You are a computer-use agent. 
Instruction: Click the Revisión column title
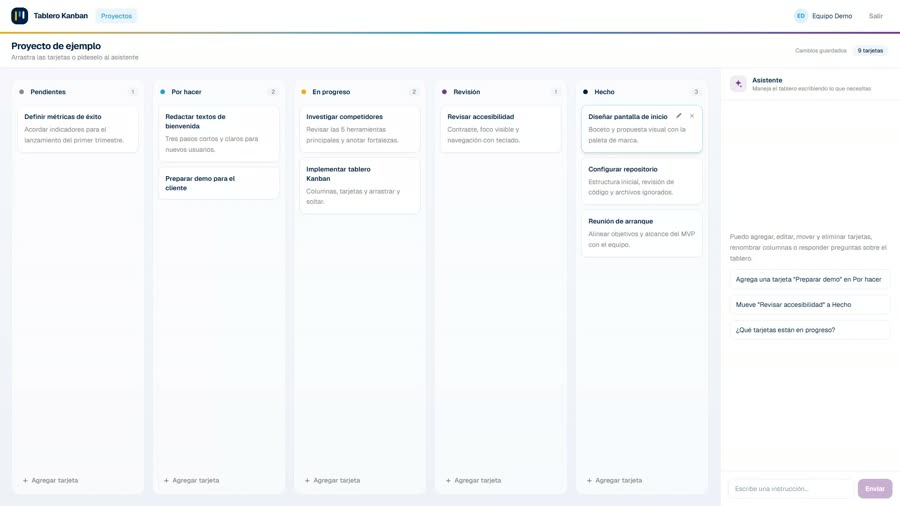click(x=467, y=92)
